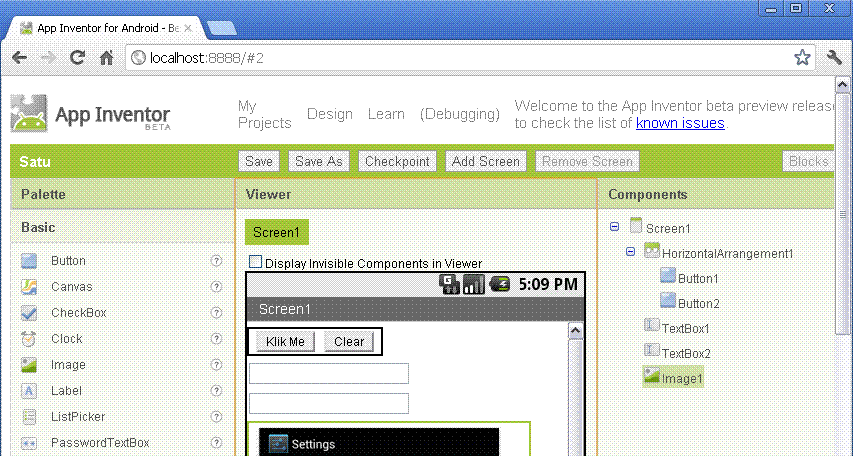Image resolution: width=853 pixels, height=456 pixels.
Task: Switch to the Design tab
Action: pos(330,114)
